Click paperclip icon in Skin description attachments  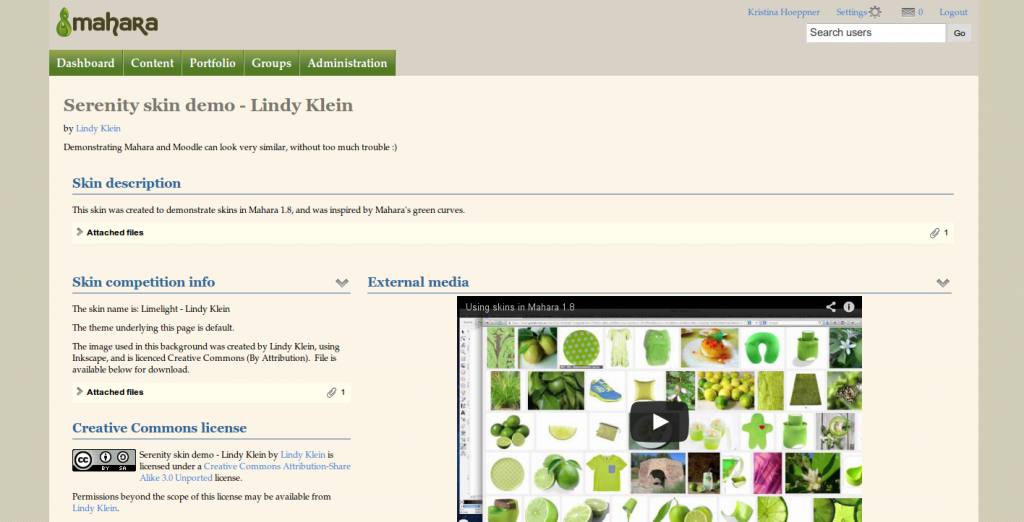point(935,233)
